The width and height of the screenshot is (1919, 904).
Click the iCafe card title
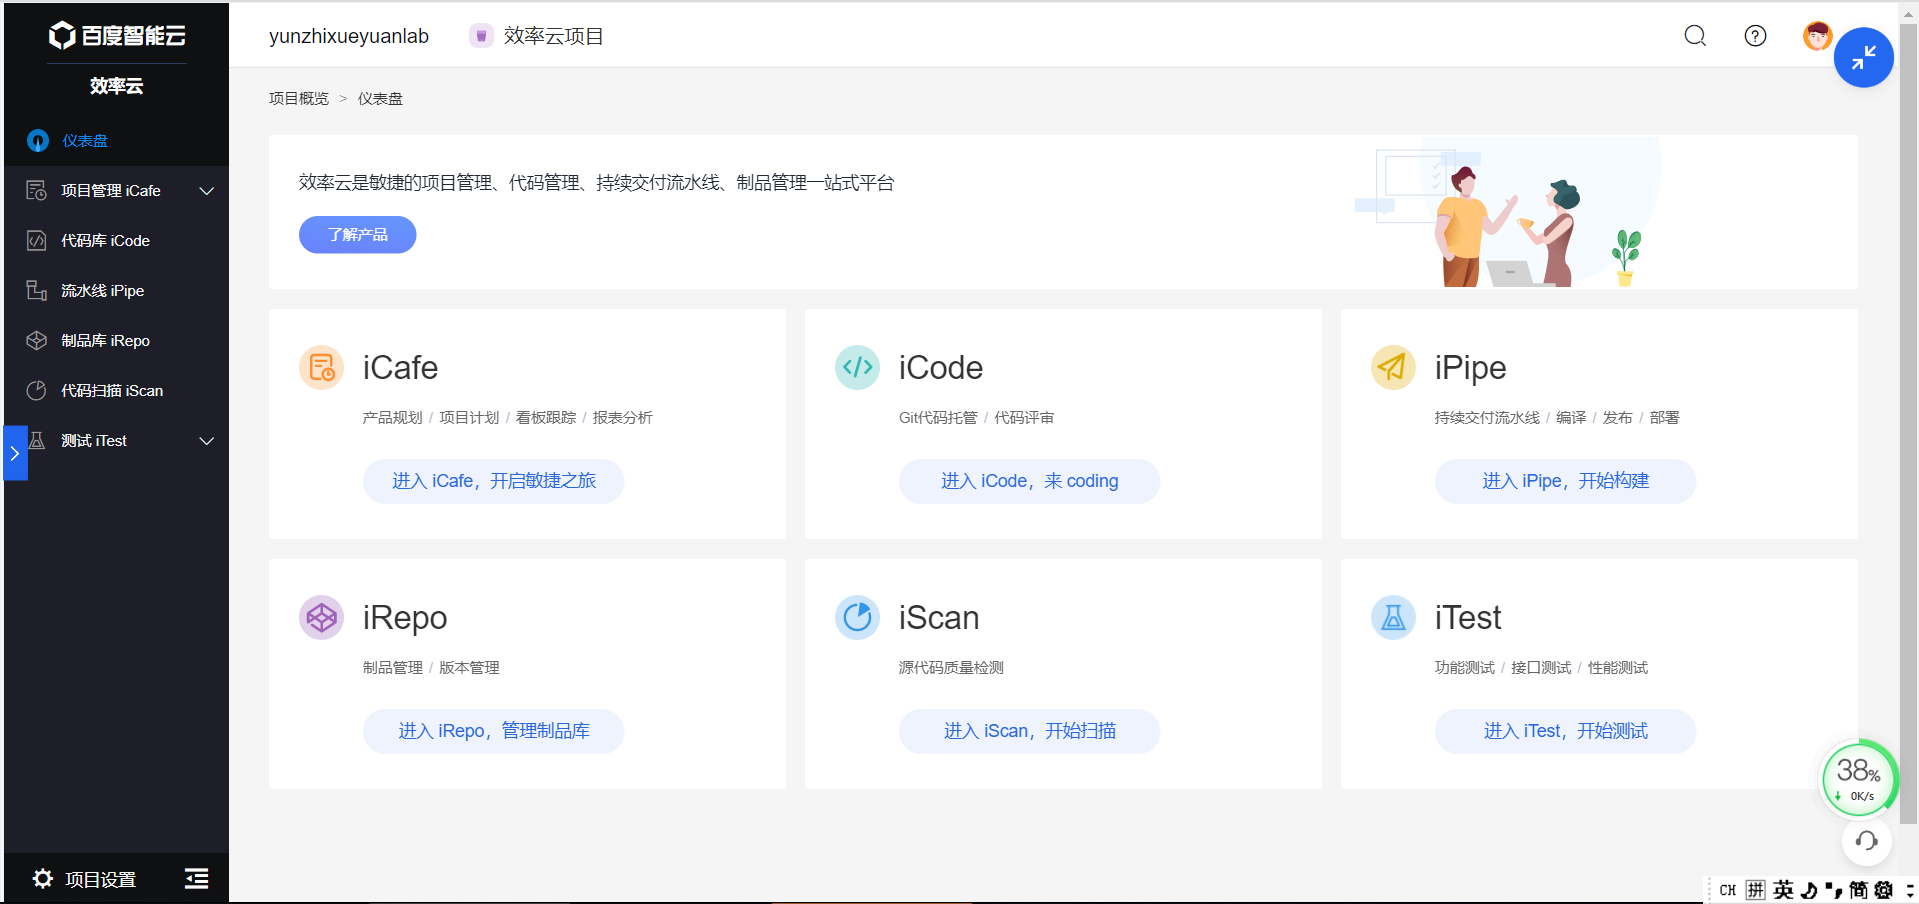coord(400,368)
